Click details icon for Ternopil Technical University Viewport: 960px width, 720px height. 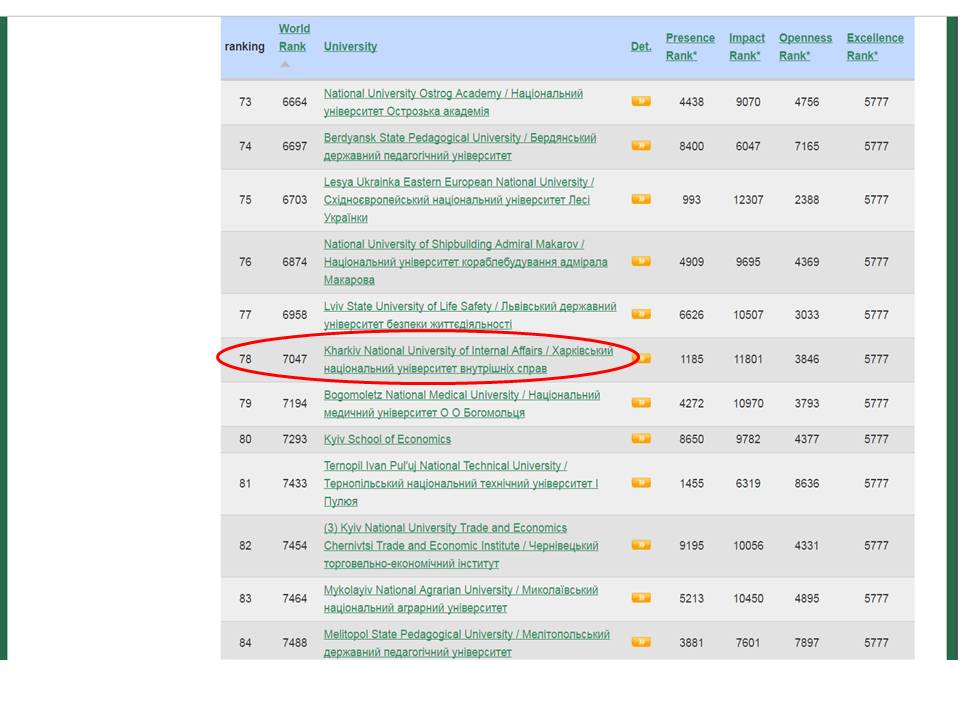pos(641,483)
